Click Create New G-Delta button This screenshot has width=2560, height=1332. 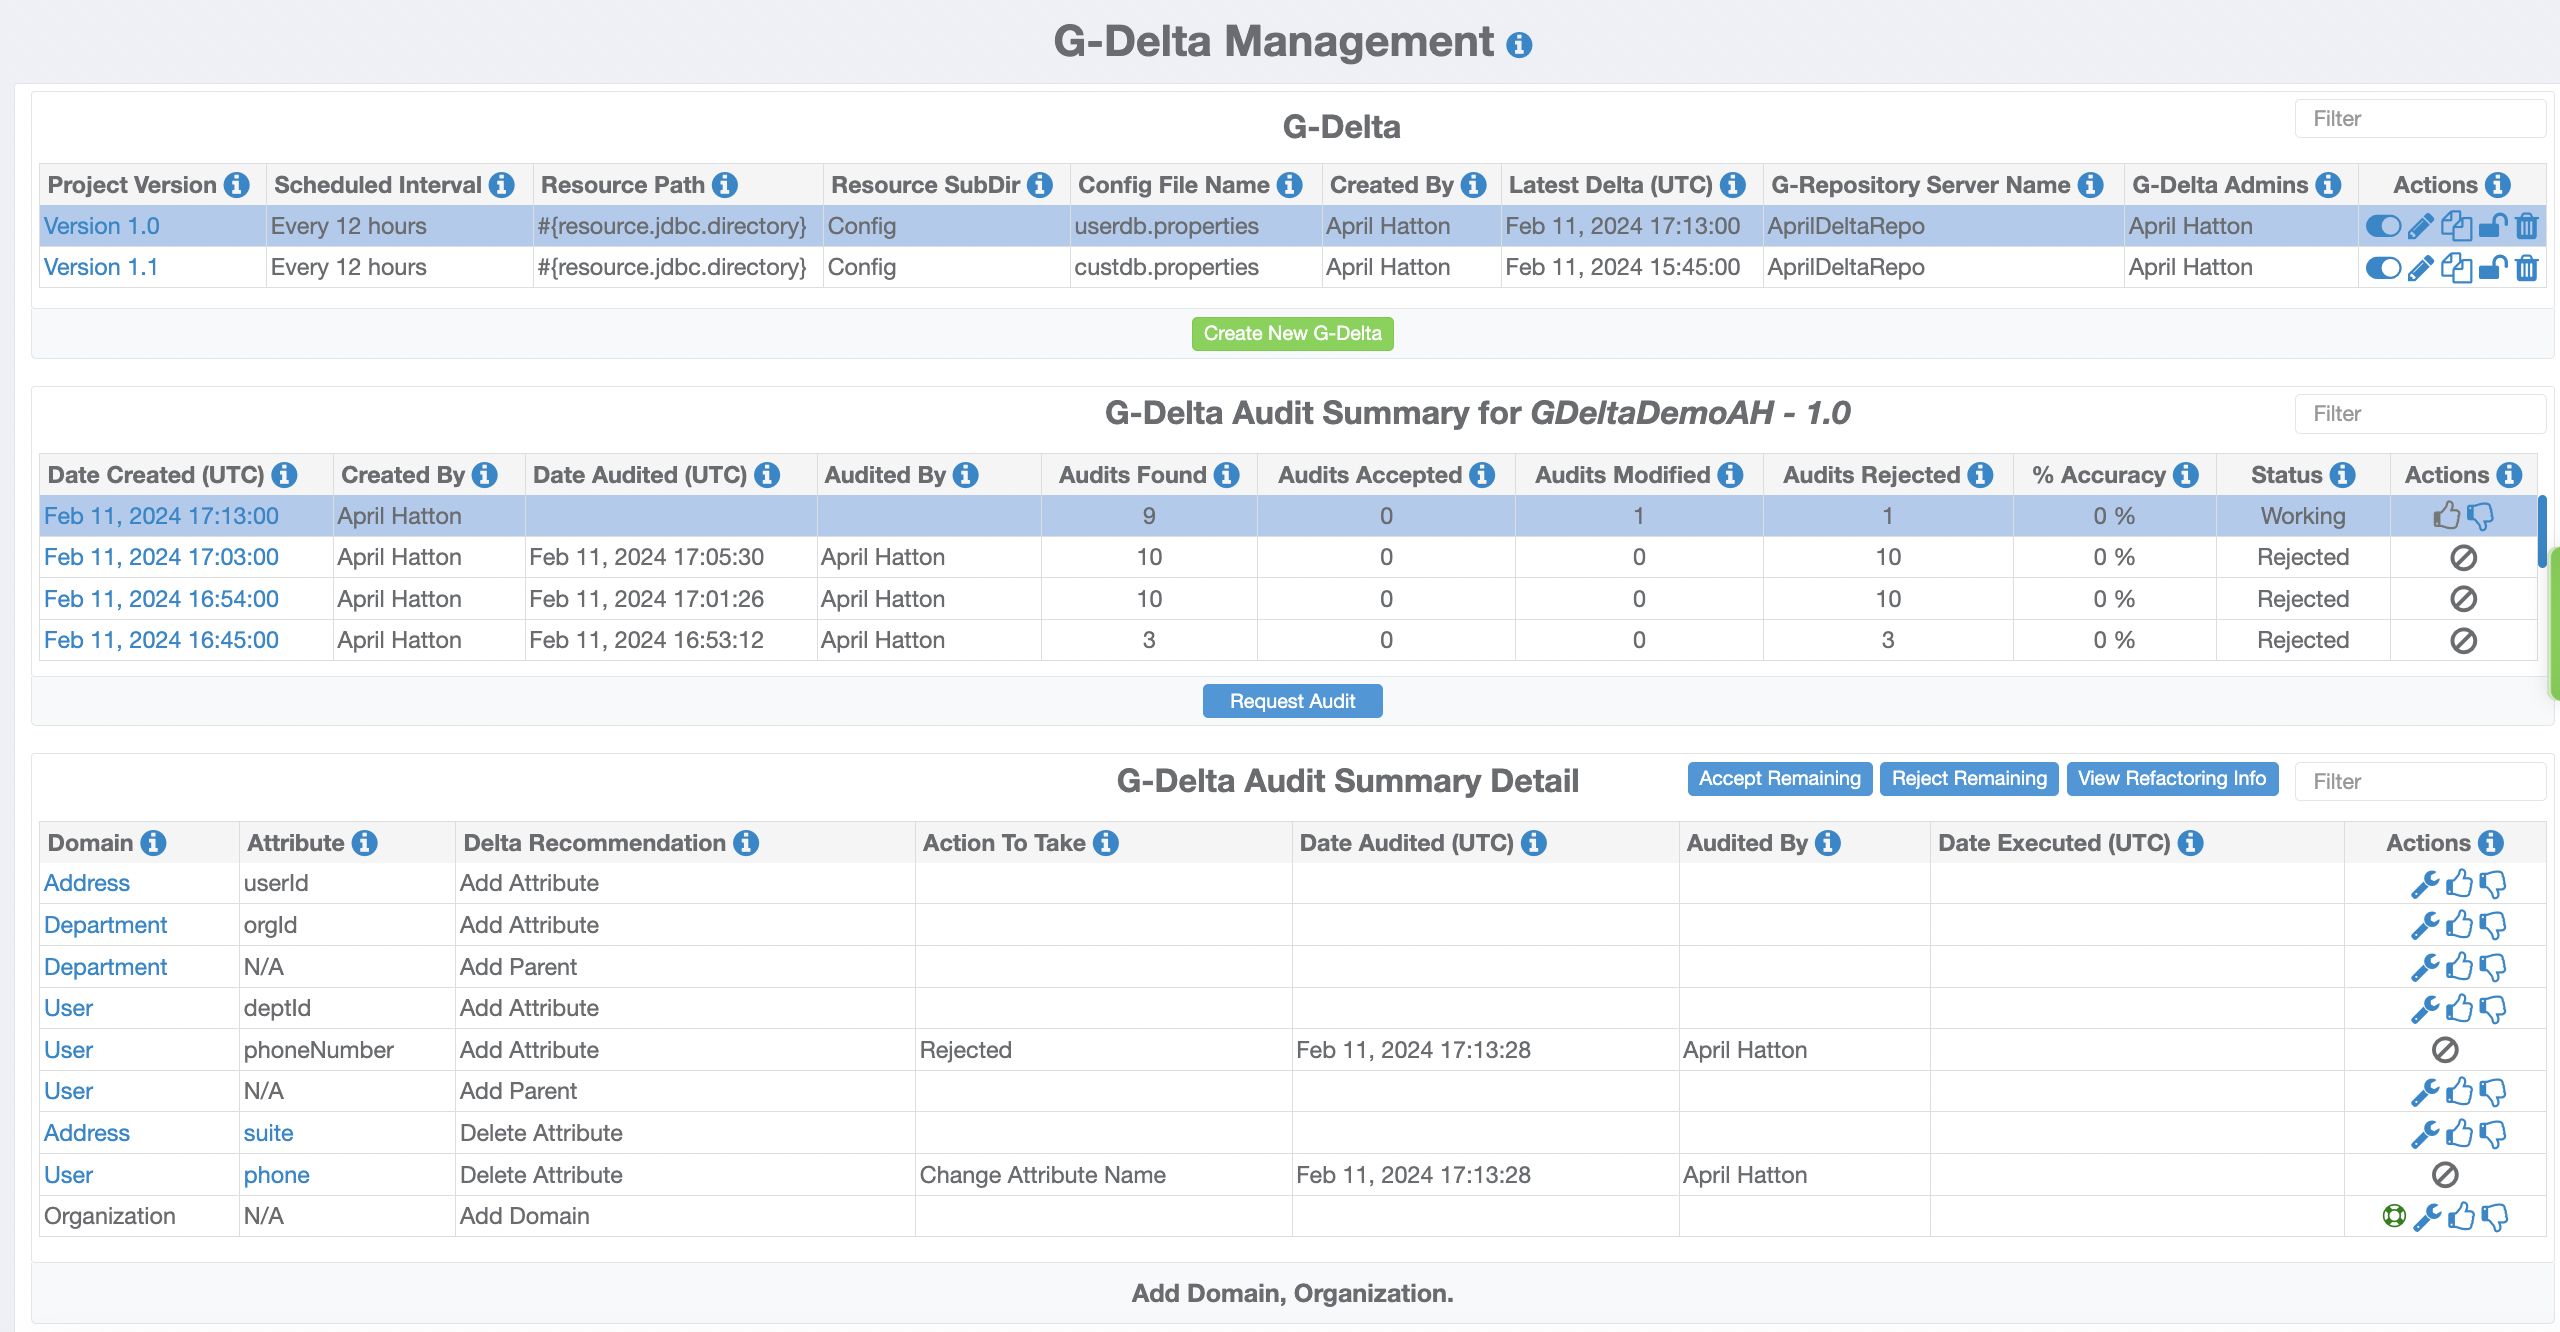1292,333
